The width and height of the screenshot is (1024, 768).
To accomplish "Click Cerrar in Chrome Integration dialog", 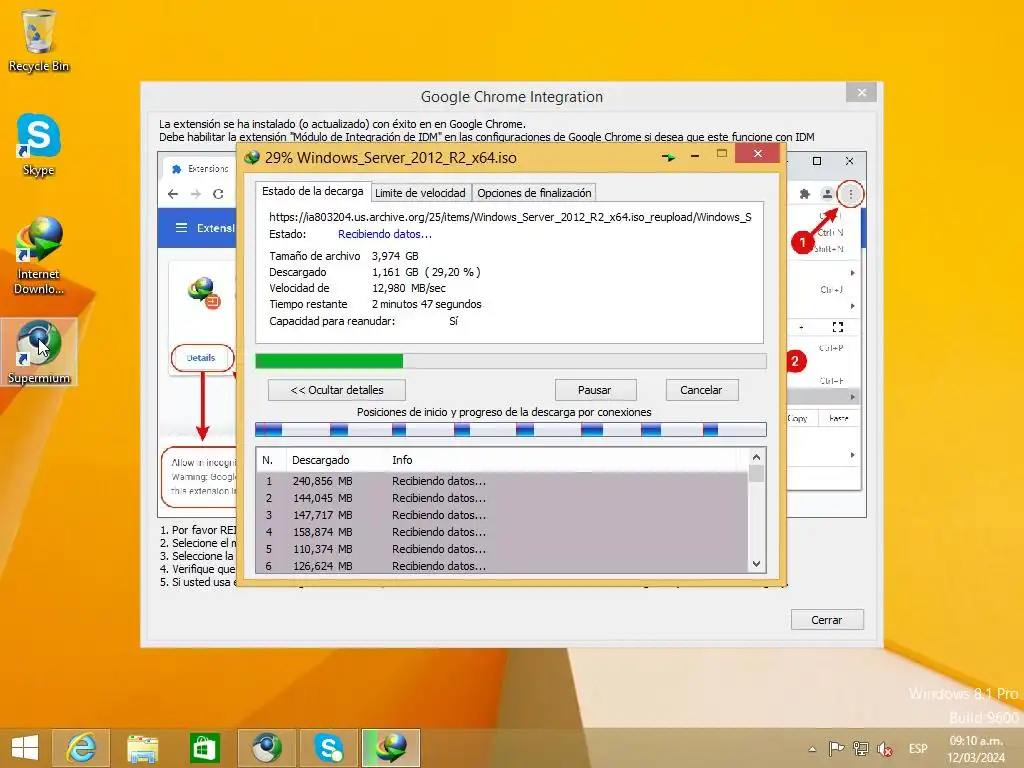I will (x=827, y=620).
